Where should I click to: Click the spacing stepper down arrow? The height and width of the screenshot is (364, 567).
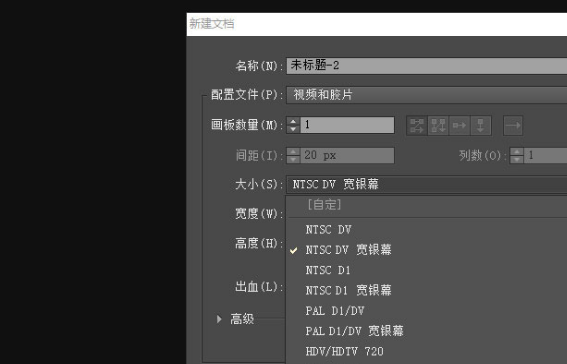pyautogui.click(x=293, y=159)
